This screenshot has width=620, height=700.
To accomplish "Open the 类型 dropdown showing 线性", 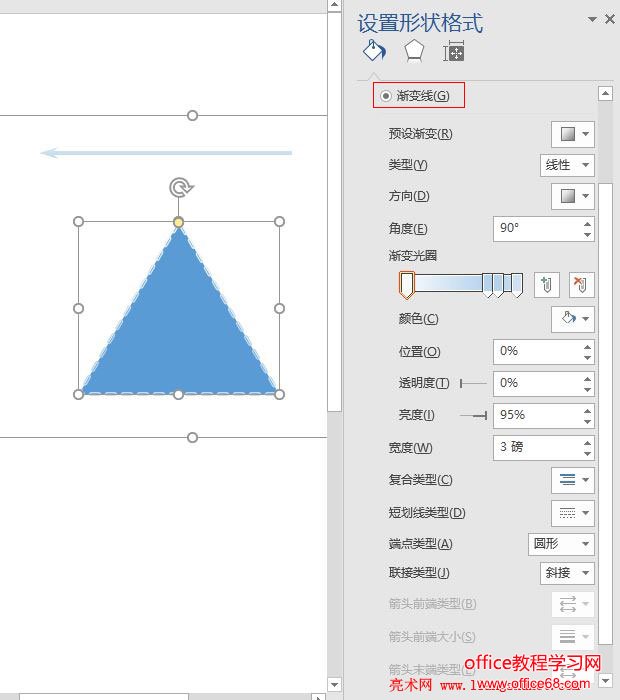I will pyautogui.click(x=567, y=165).
